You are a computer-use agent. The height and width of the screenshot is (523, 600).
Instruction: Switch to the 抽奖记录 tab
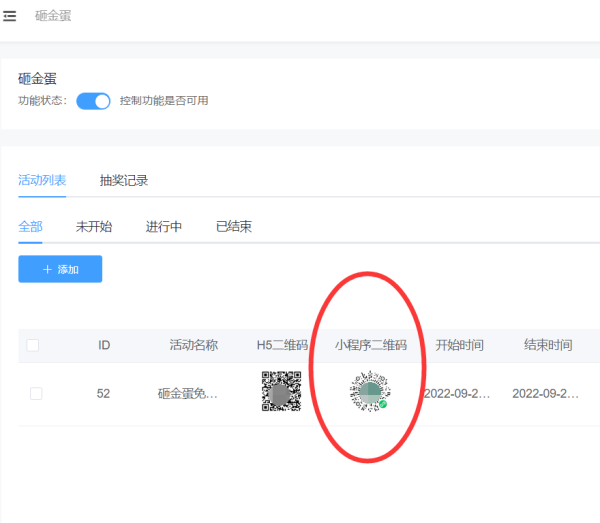click(x=124, y=180)
